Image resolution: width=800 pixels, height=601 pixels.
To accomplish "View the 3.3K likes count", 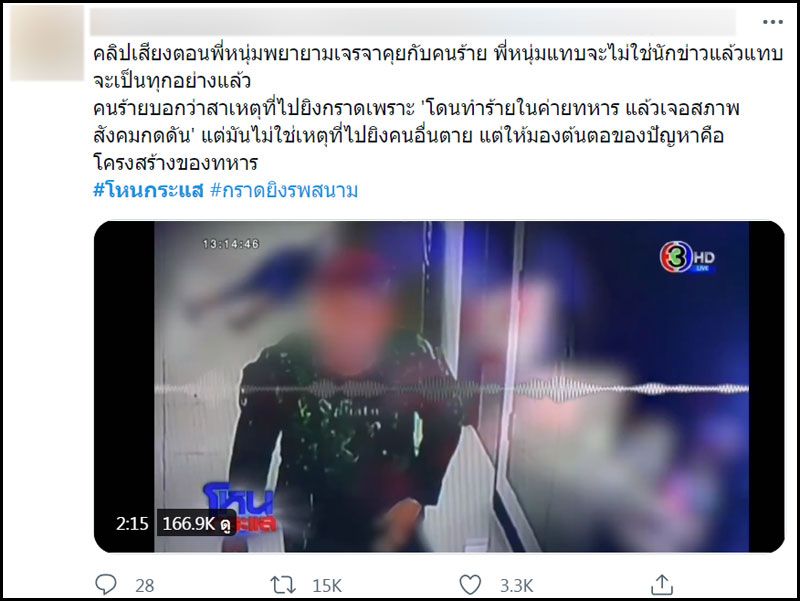I will coord(516,585).
